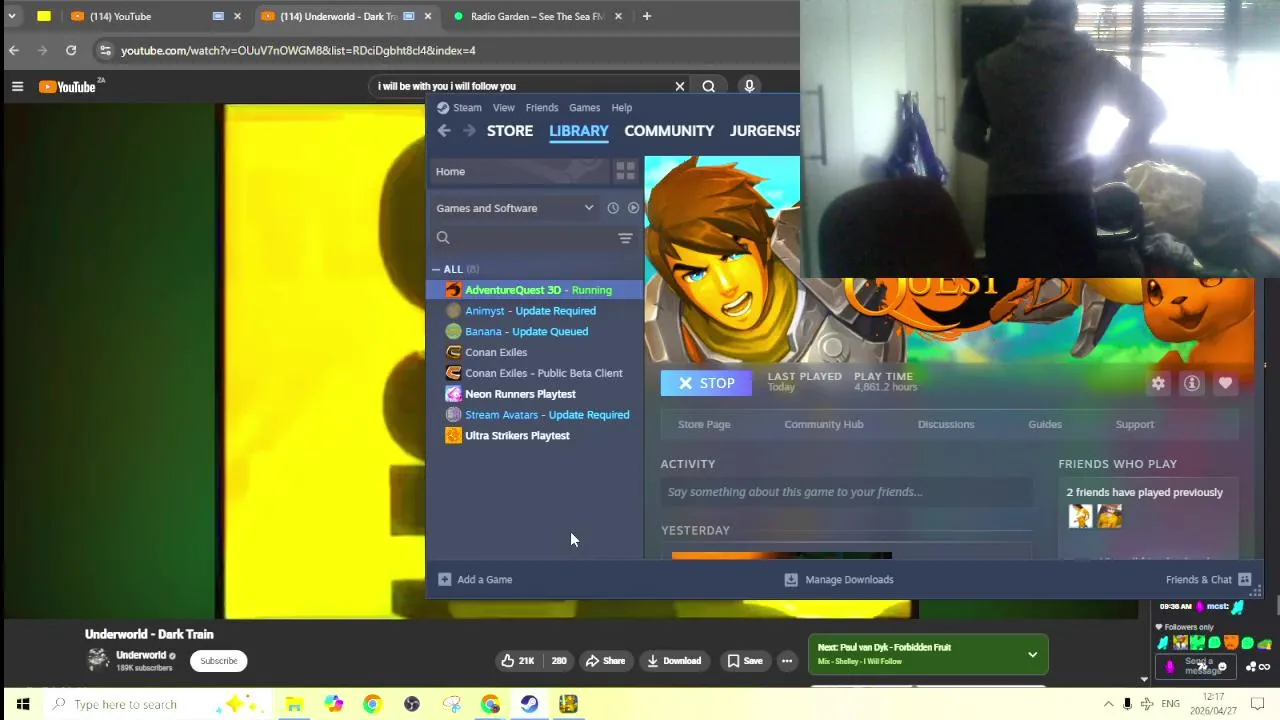Open Library Home in Steam

(x=520, y=171)
